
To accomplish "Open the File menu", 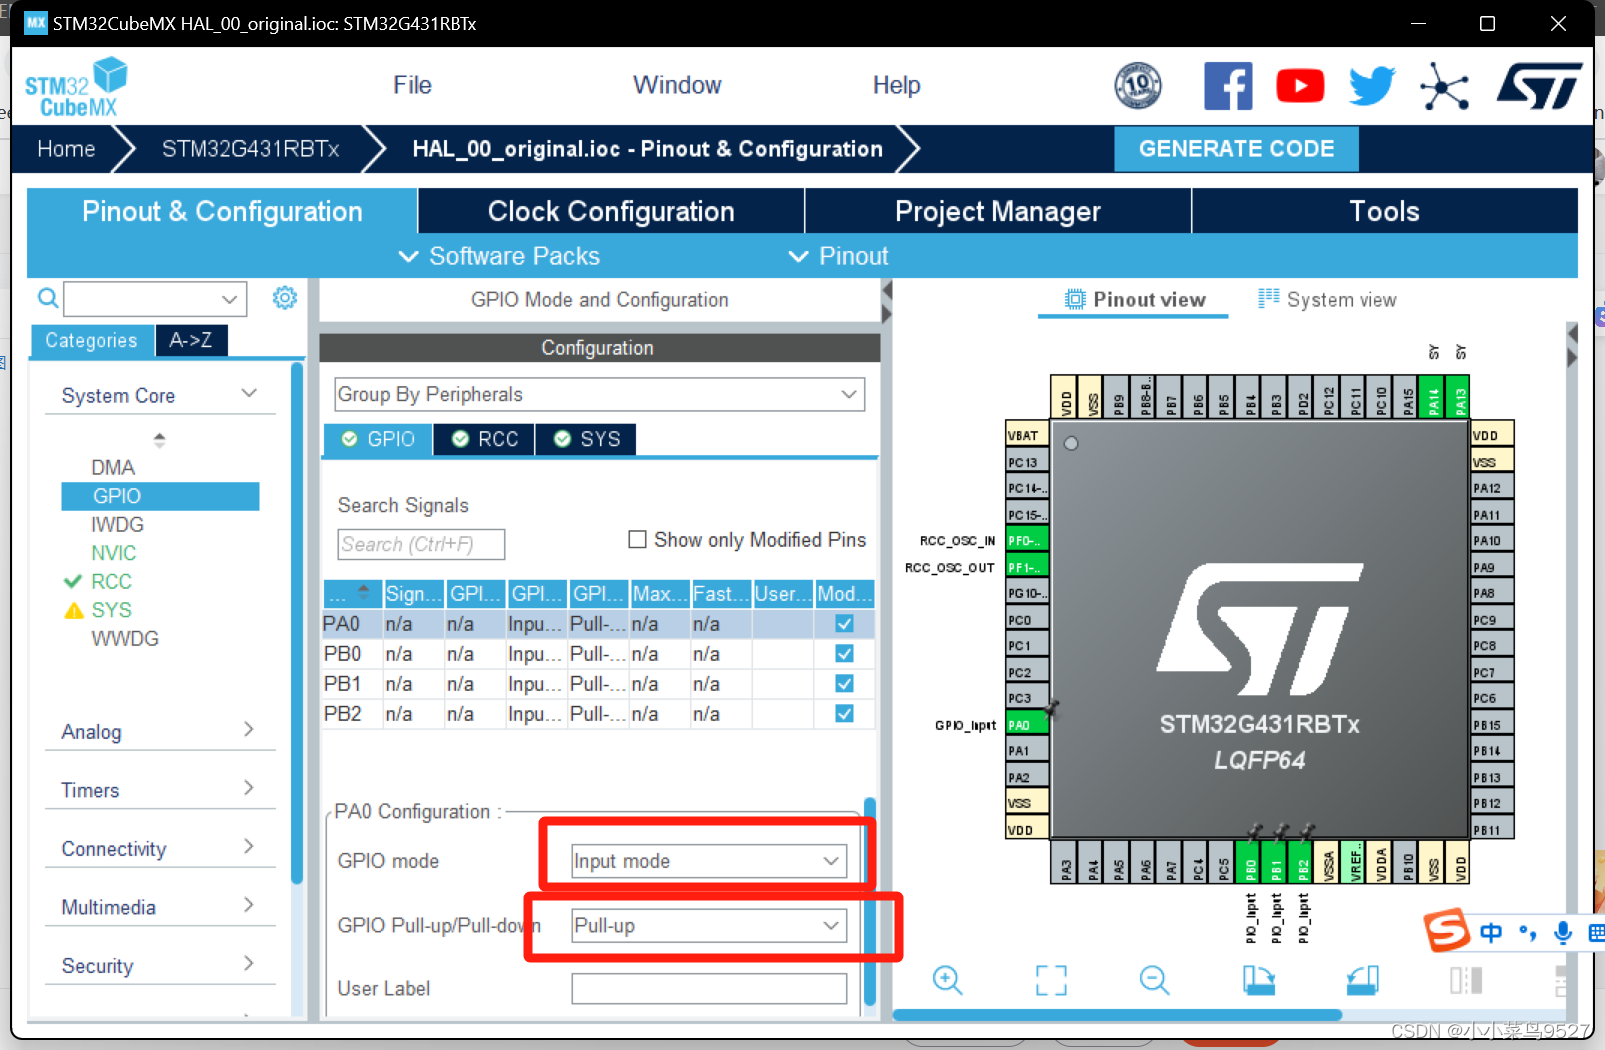I will coord(412,86).
